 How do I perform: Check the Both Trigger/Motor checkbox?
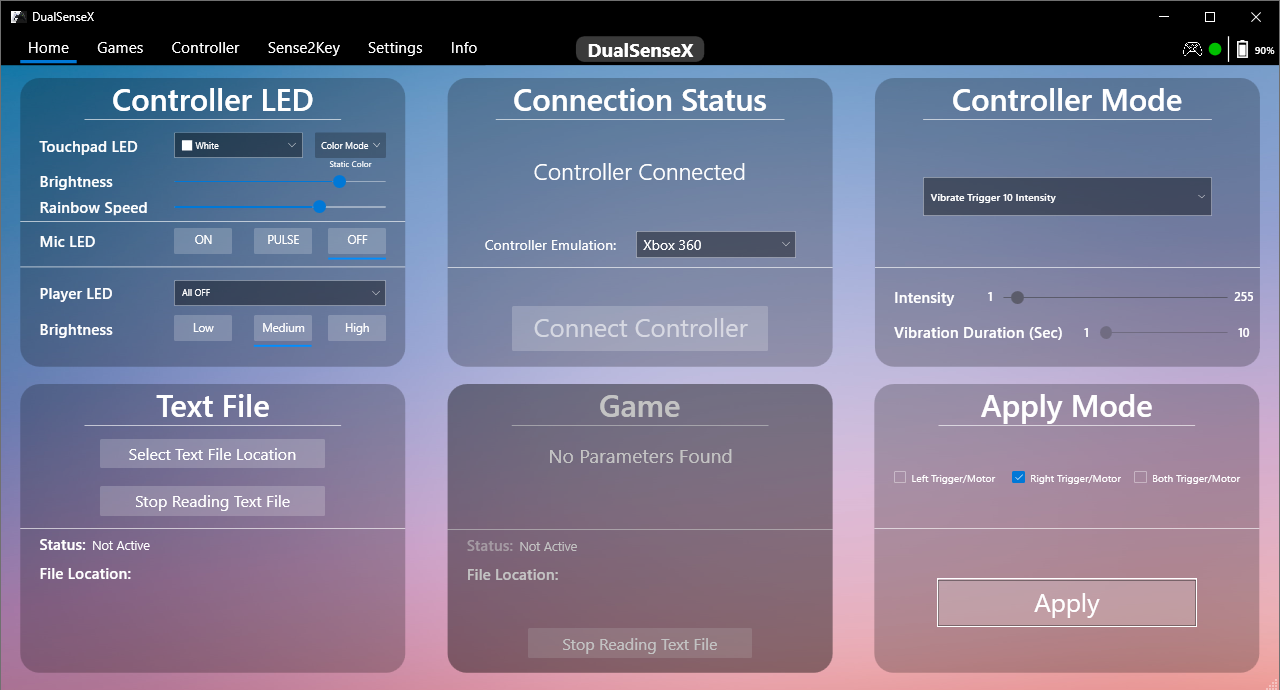[x=1141, y=478]
